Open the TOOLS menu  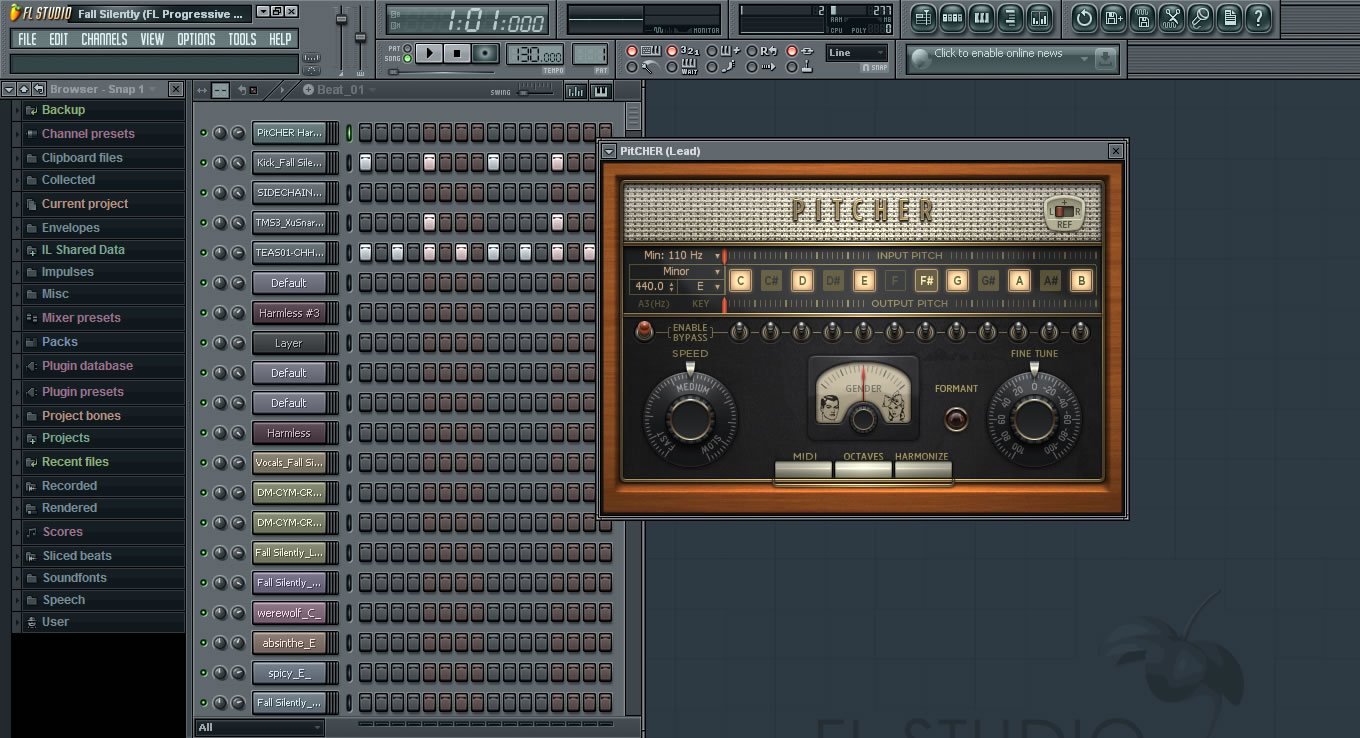[242, 39]
